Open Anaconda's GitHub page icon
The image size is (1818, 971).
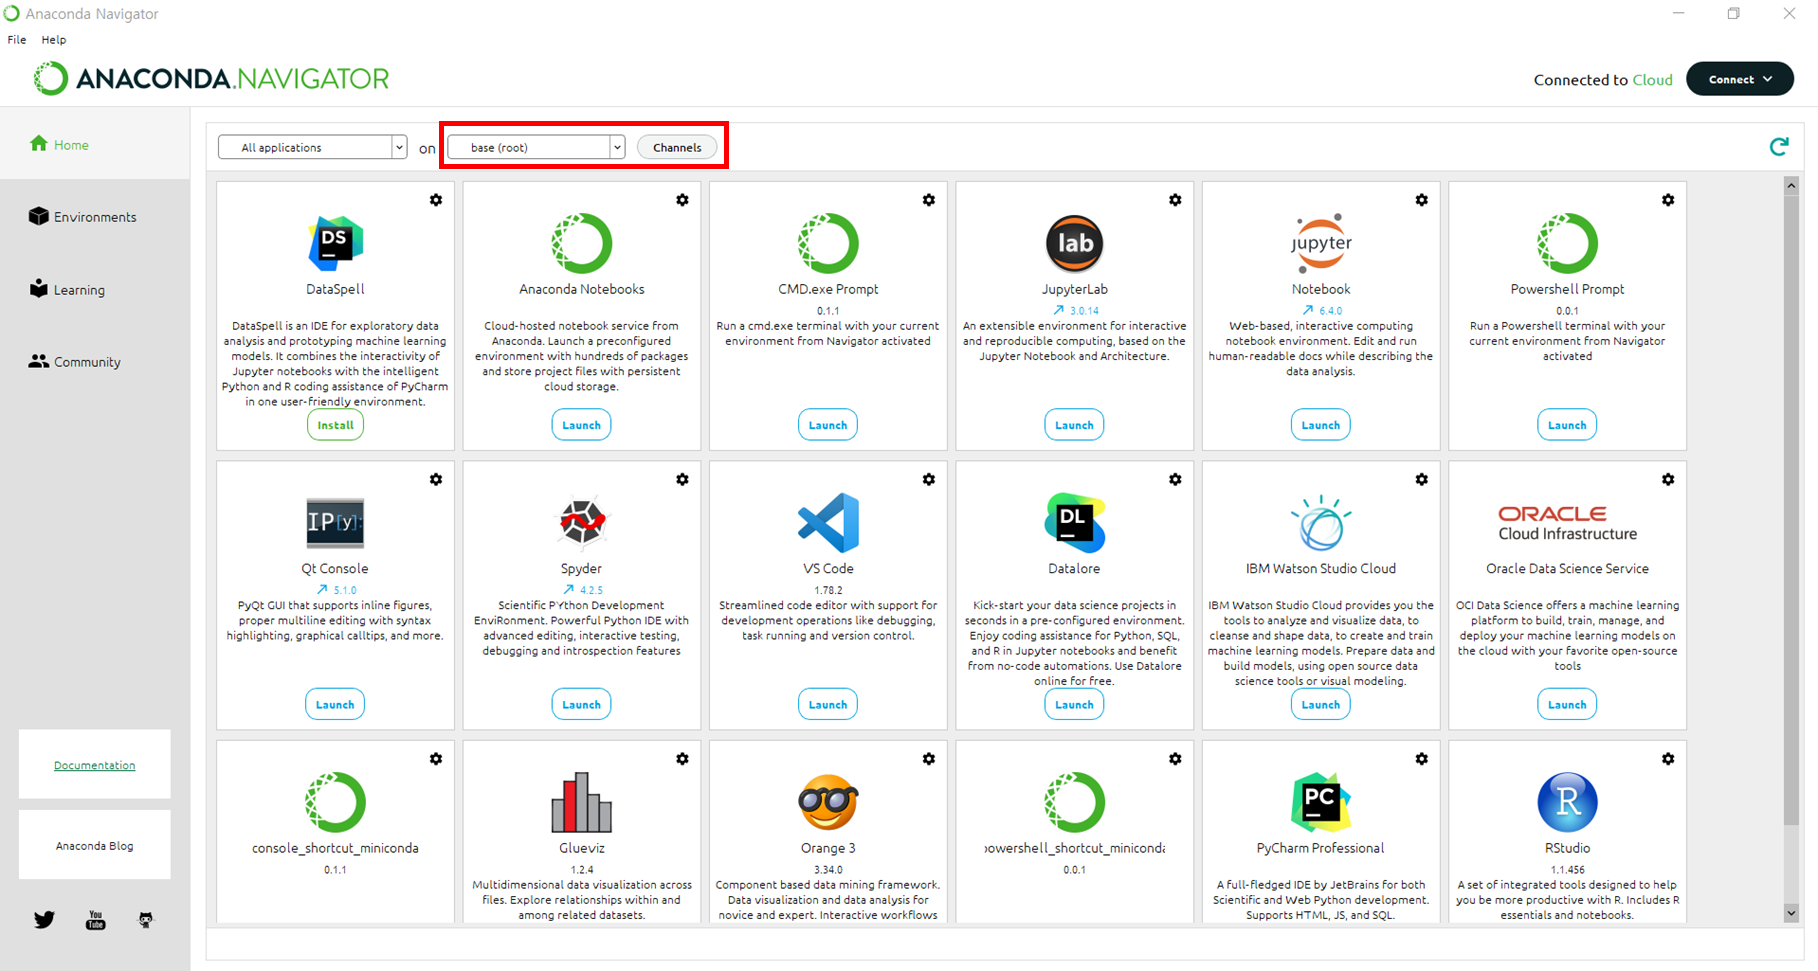pyautogui.click(x=146, y=919)
